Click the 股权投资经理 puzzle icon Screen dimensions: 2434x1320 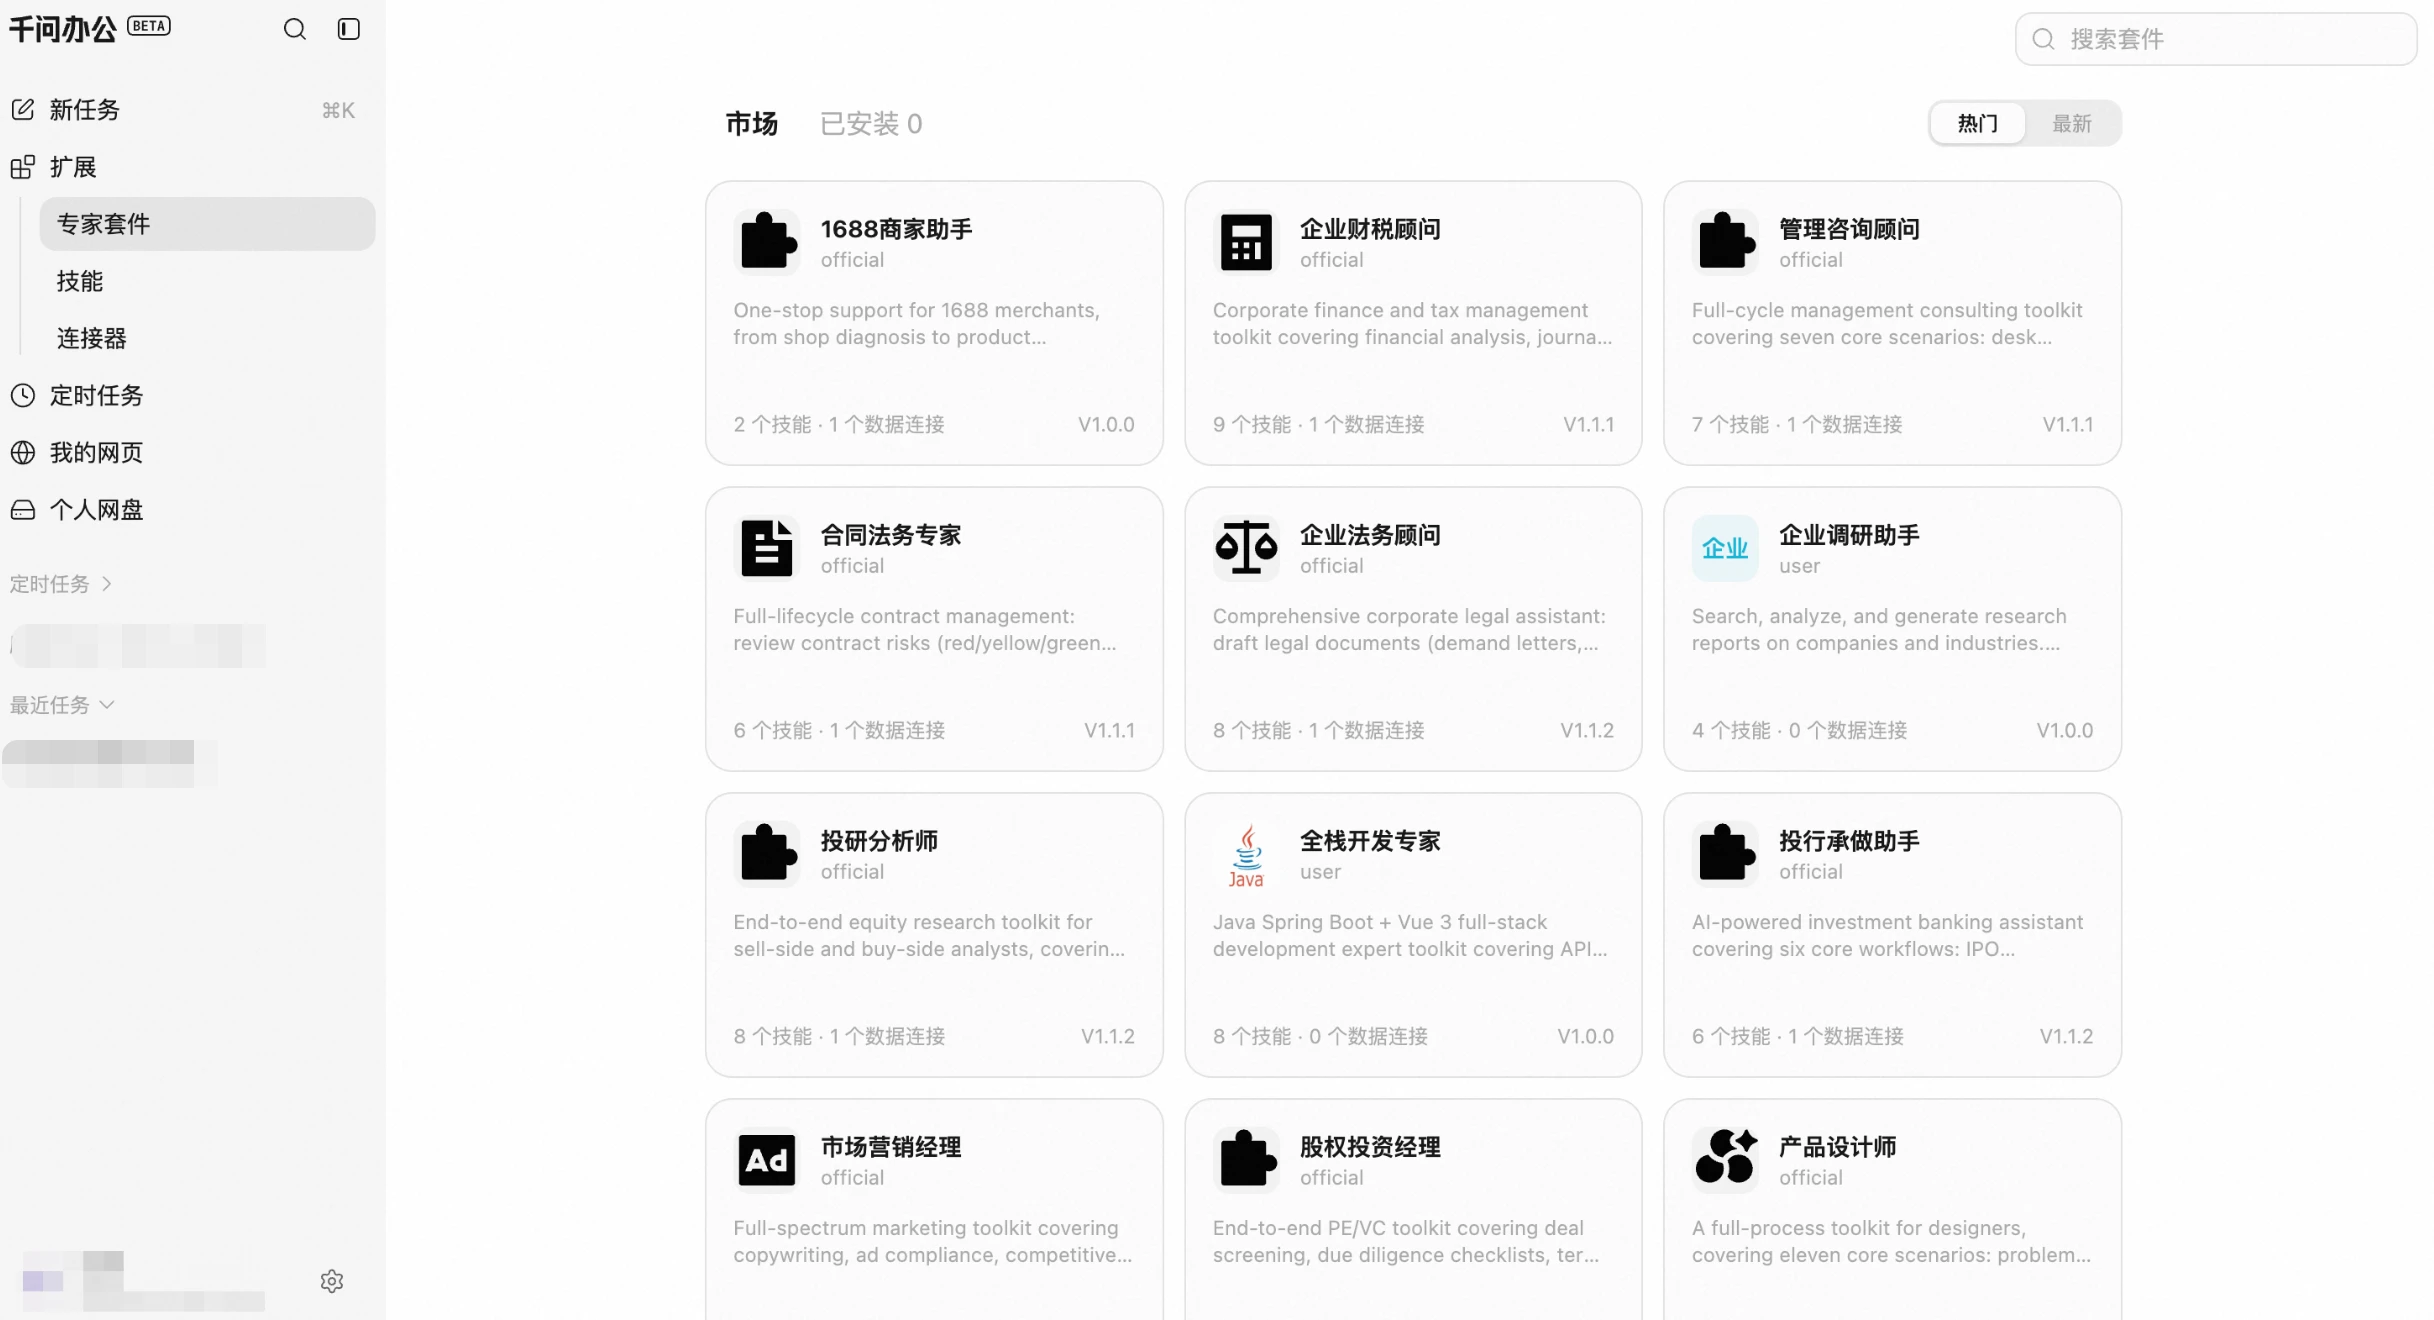pos(1246,1160)
